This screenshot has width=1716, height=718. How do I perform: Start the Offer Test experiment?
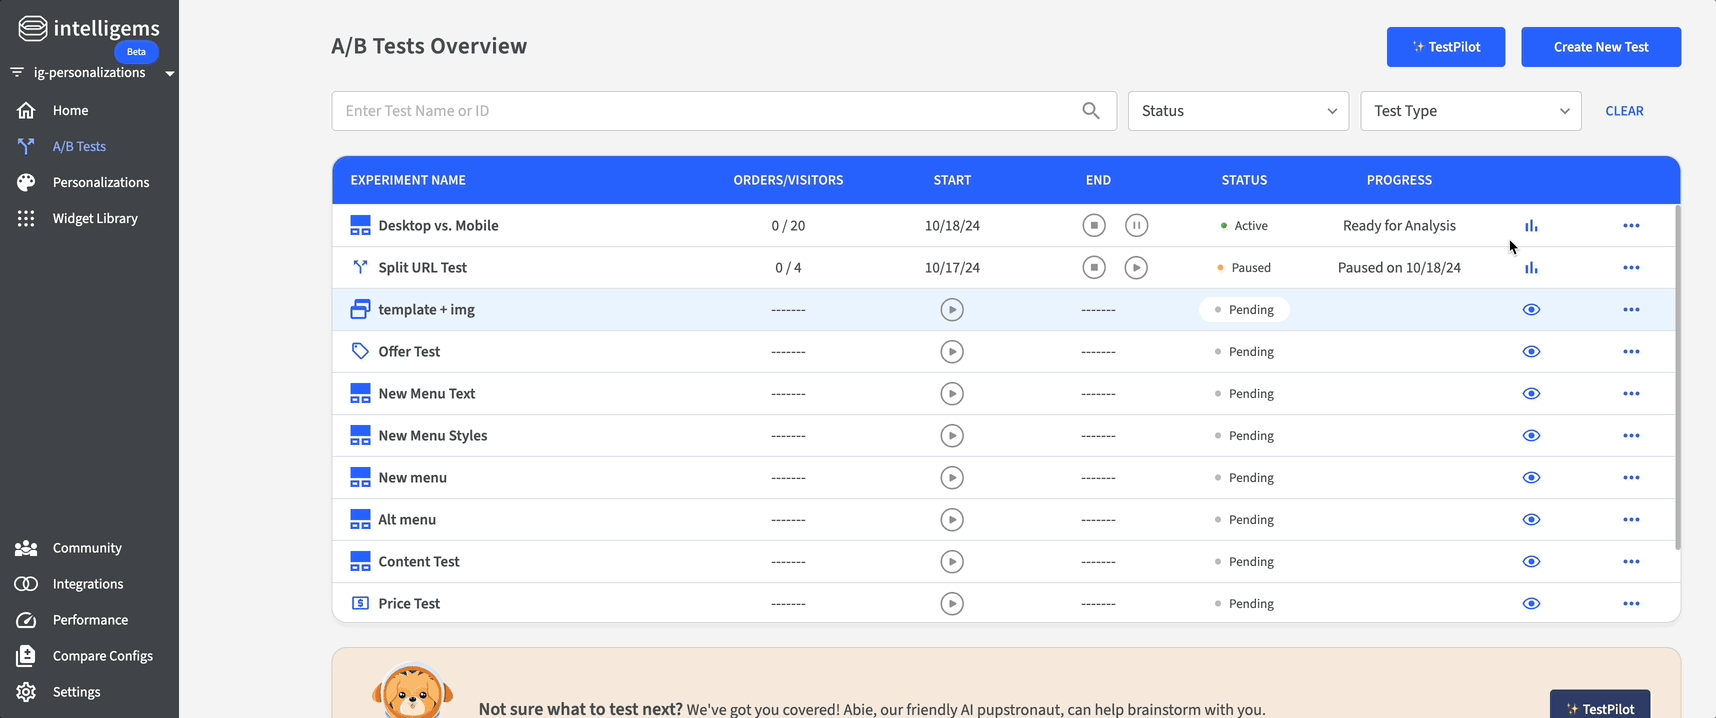point(952,352)
